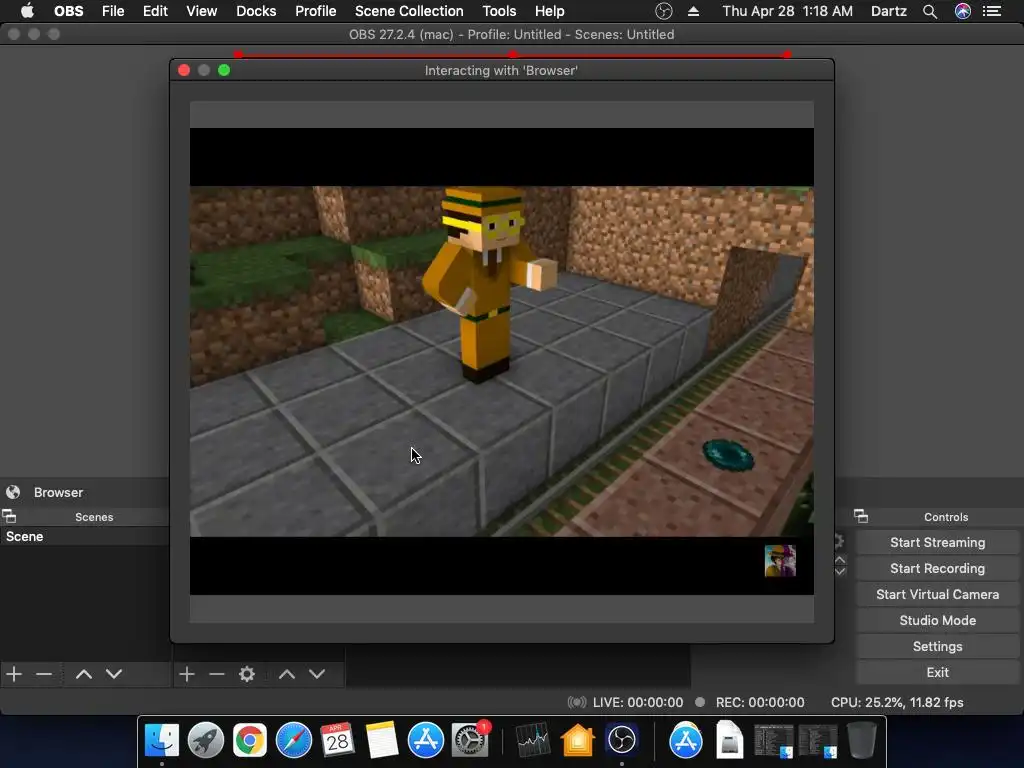Open Notification Center list icon
Viewport: 1024px width, 768px height.
[992, 11]
